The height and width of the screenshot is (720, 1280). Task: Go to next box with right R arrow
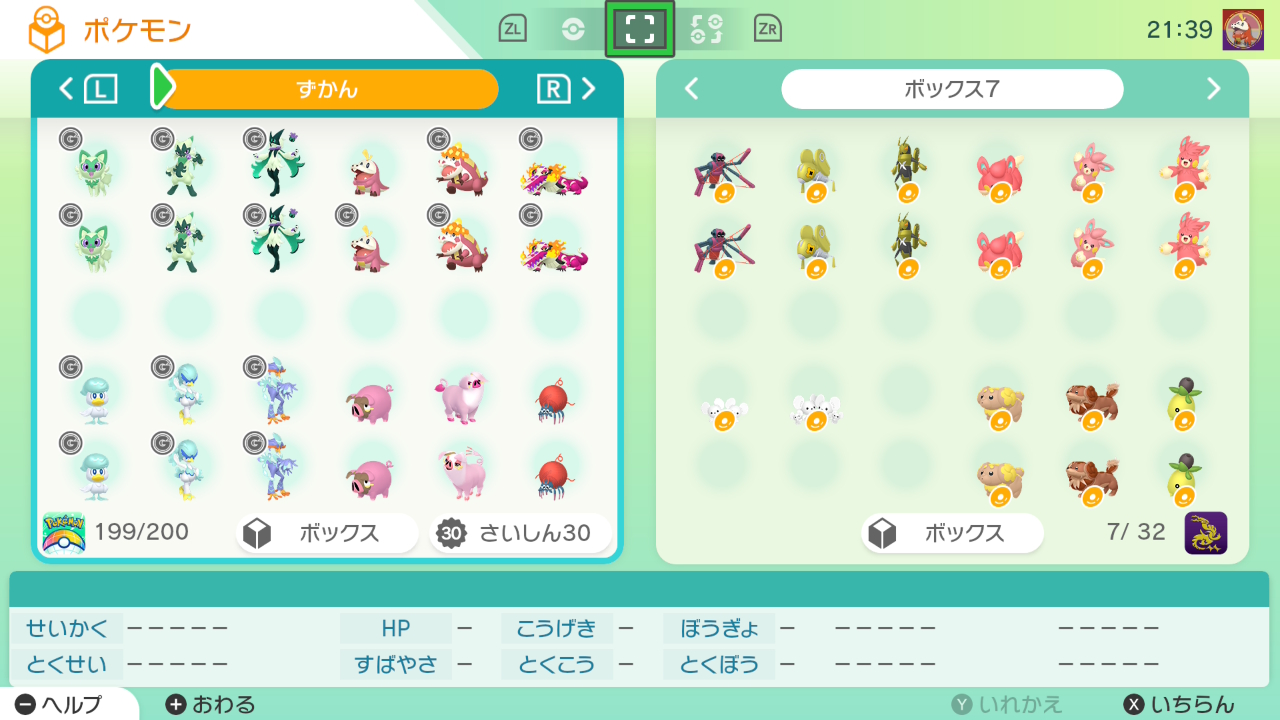(566, 89)
